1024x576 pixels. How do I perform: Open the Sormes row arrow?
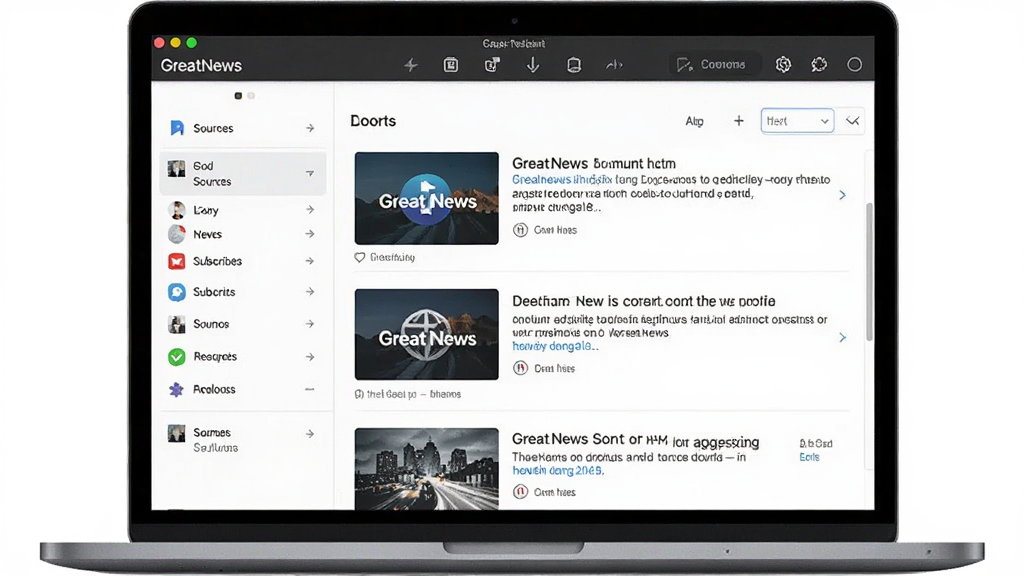(x=310, y=434)
